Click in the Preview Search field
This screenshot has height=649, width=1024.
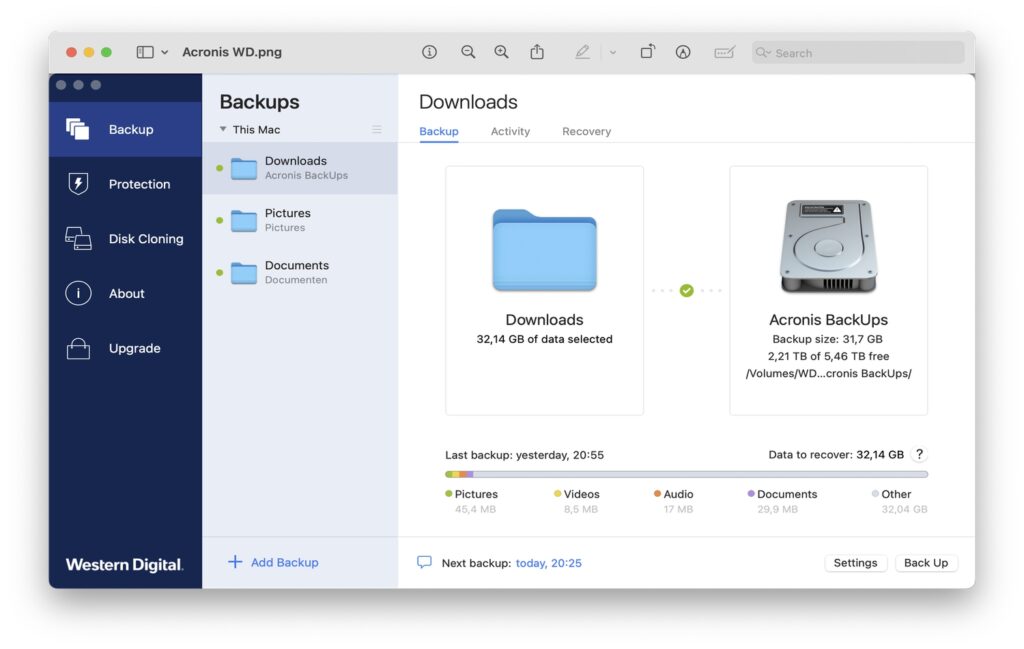pos(858,52)
